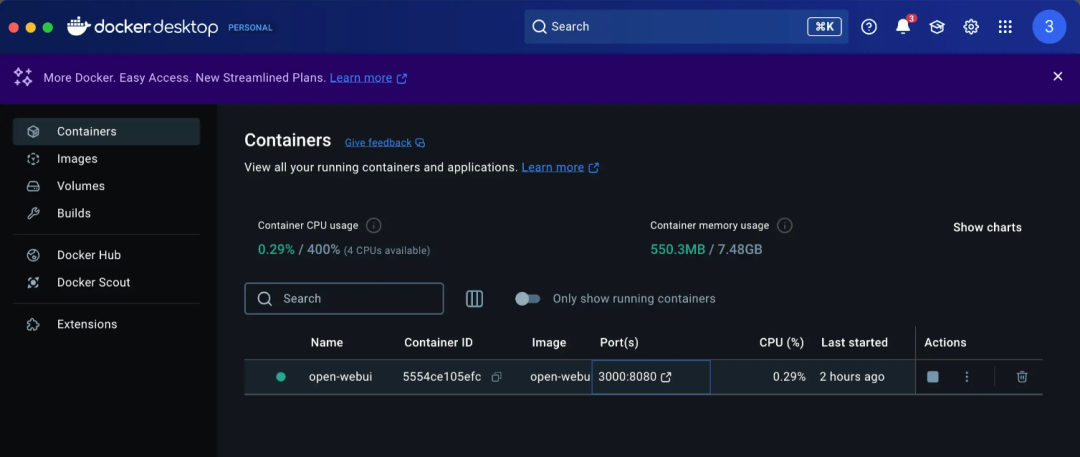
Task: Open more actions menu for open-webui
Action: [x=967, y=377]
